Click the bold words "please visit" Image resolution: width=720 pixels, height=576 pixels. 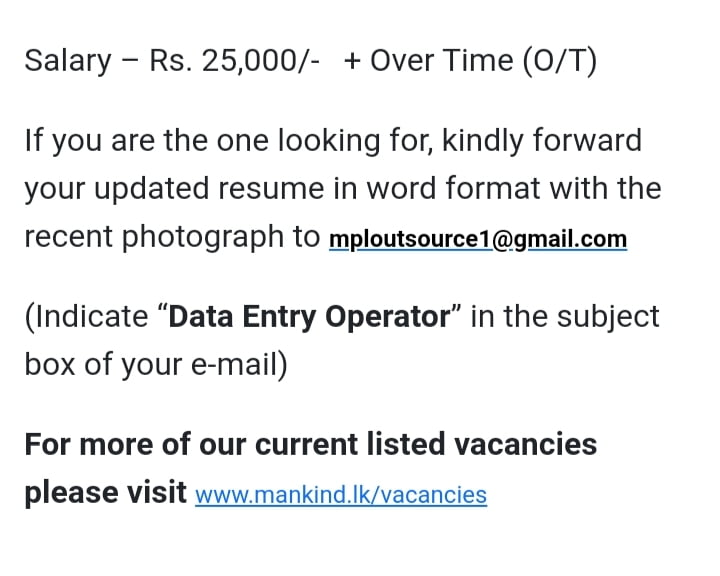pyautogui.click(x=105, y=492)
